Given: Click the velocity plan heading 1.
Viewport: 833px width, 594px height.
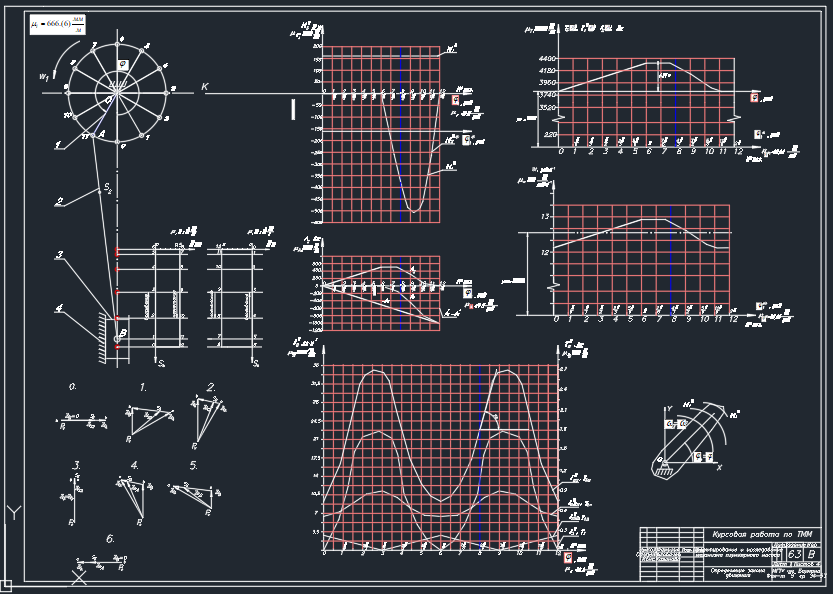Looking at the screenshot, I should pyautogui.click(x=143, y=388).
